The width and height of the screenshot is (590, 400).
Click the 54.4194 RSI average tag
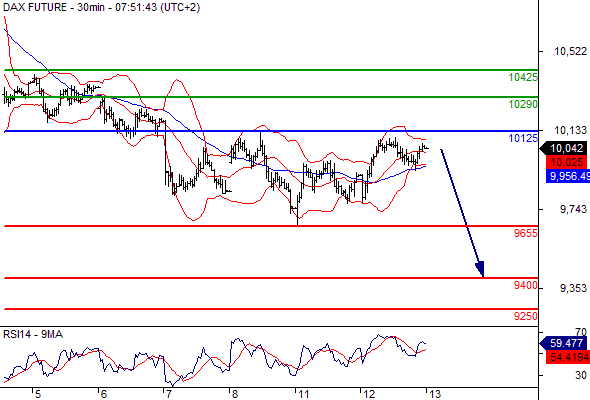[568, 357]
